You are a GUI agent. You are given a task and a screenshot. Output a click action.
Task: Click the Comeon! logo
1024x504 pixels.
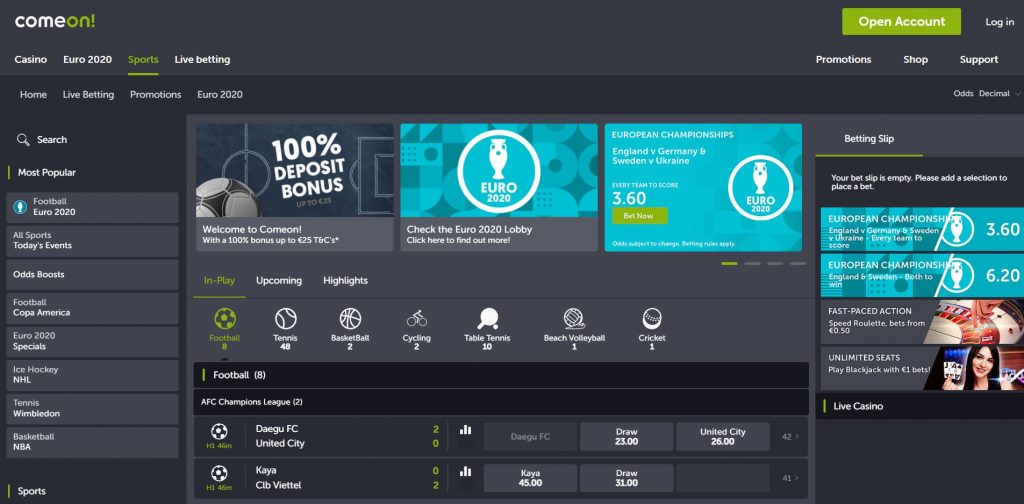coord(55,21)
